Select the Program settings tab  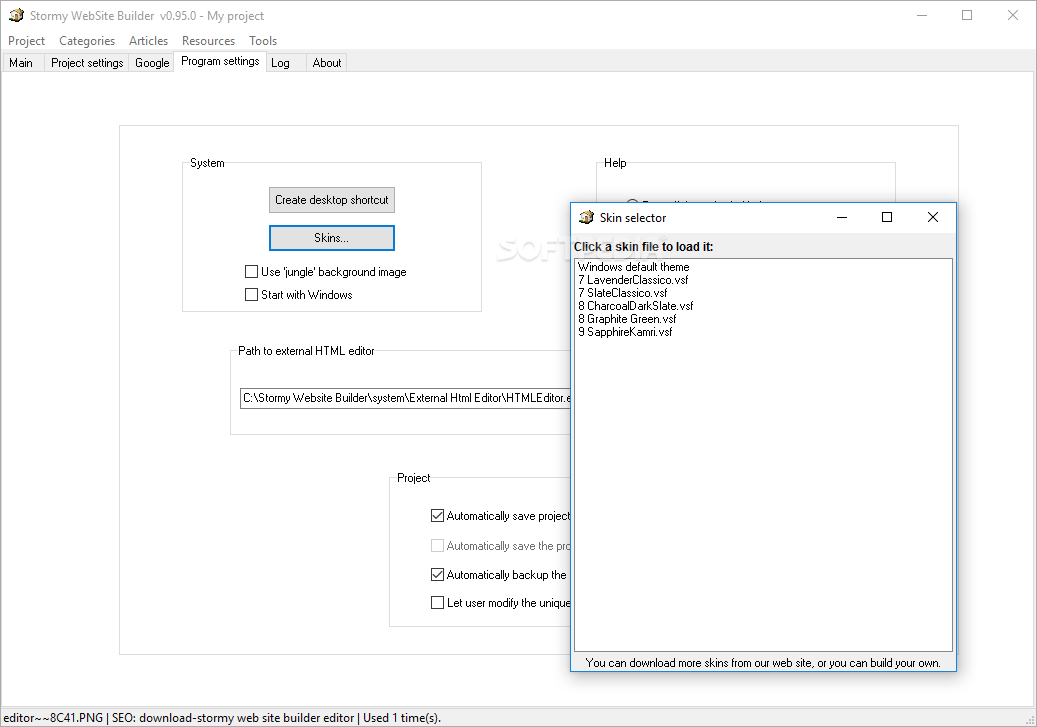(x=220, y=61)
